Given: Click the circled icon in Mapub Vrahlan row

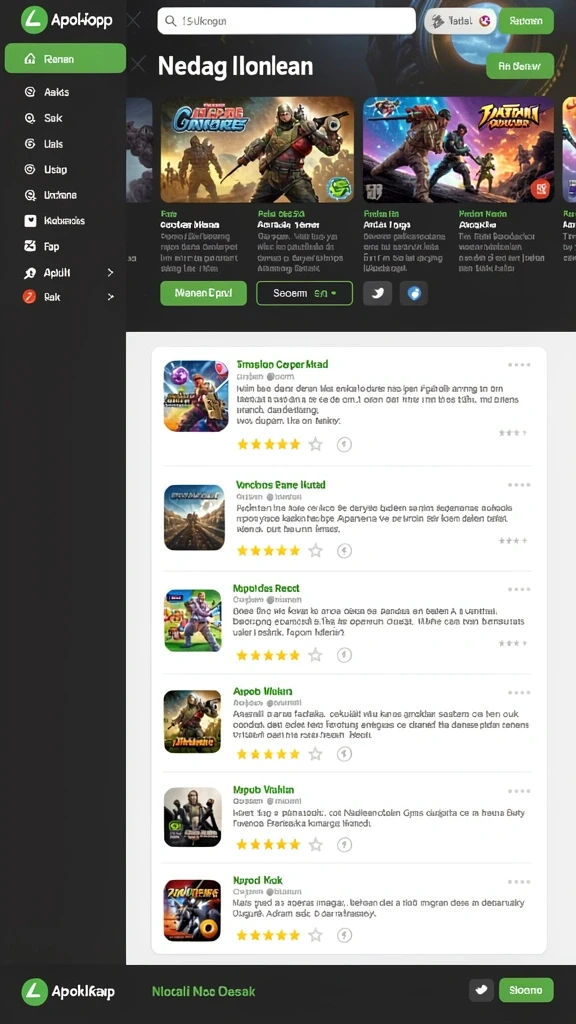Looking at the screenshot, I should coord(344,844).
